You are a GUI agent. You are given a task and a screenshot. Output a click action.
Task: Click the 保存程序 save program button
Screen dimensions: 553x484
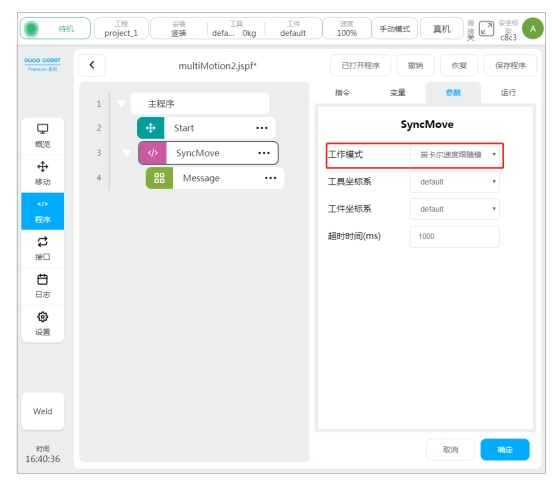pos(510,65)
